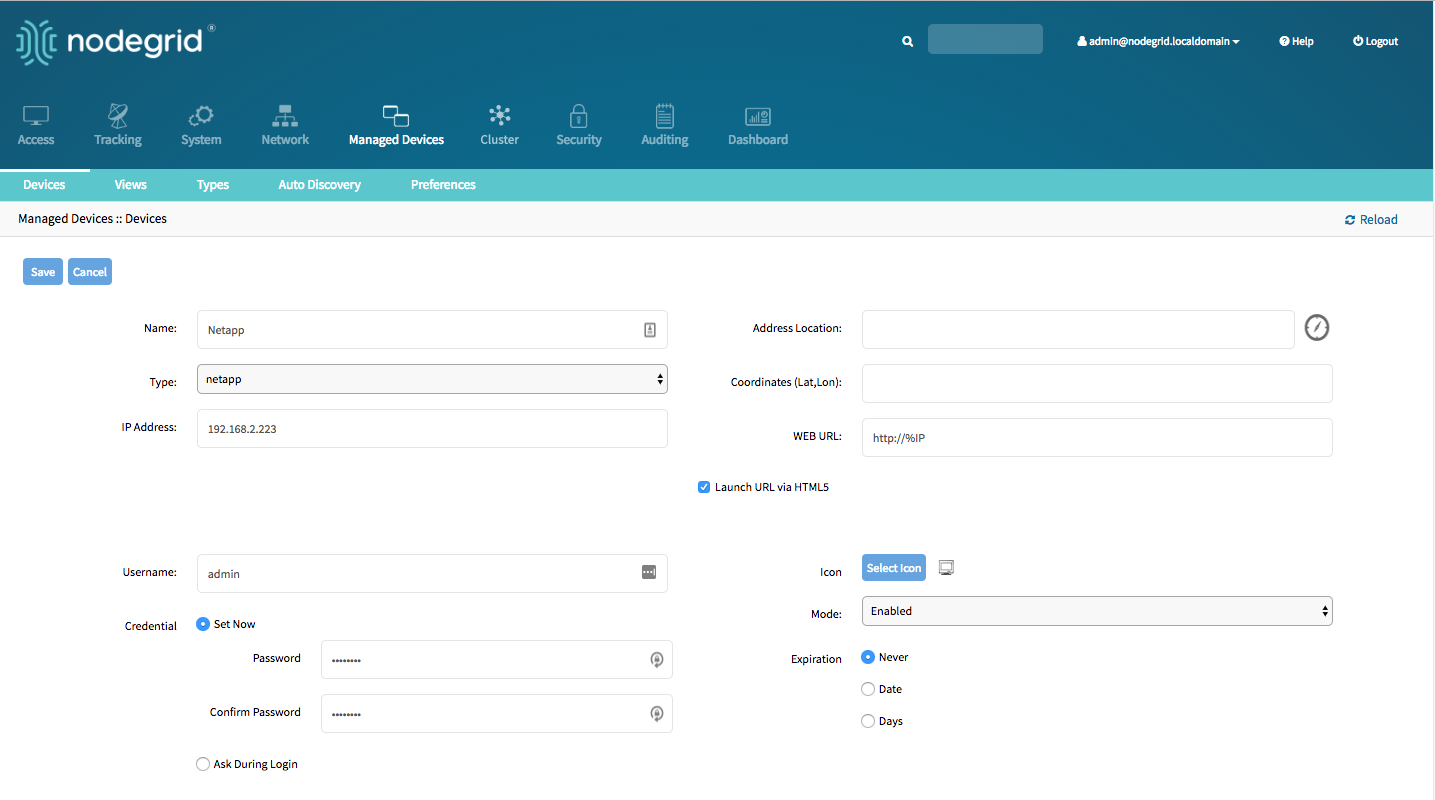Click the device icon preview next to Select Icon
The height and width of the screenshot is (800, 1435).
(947, 568)
